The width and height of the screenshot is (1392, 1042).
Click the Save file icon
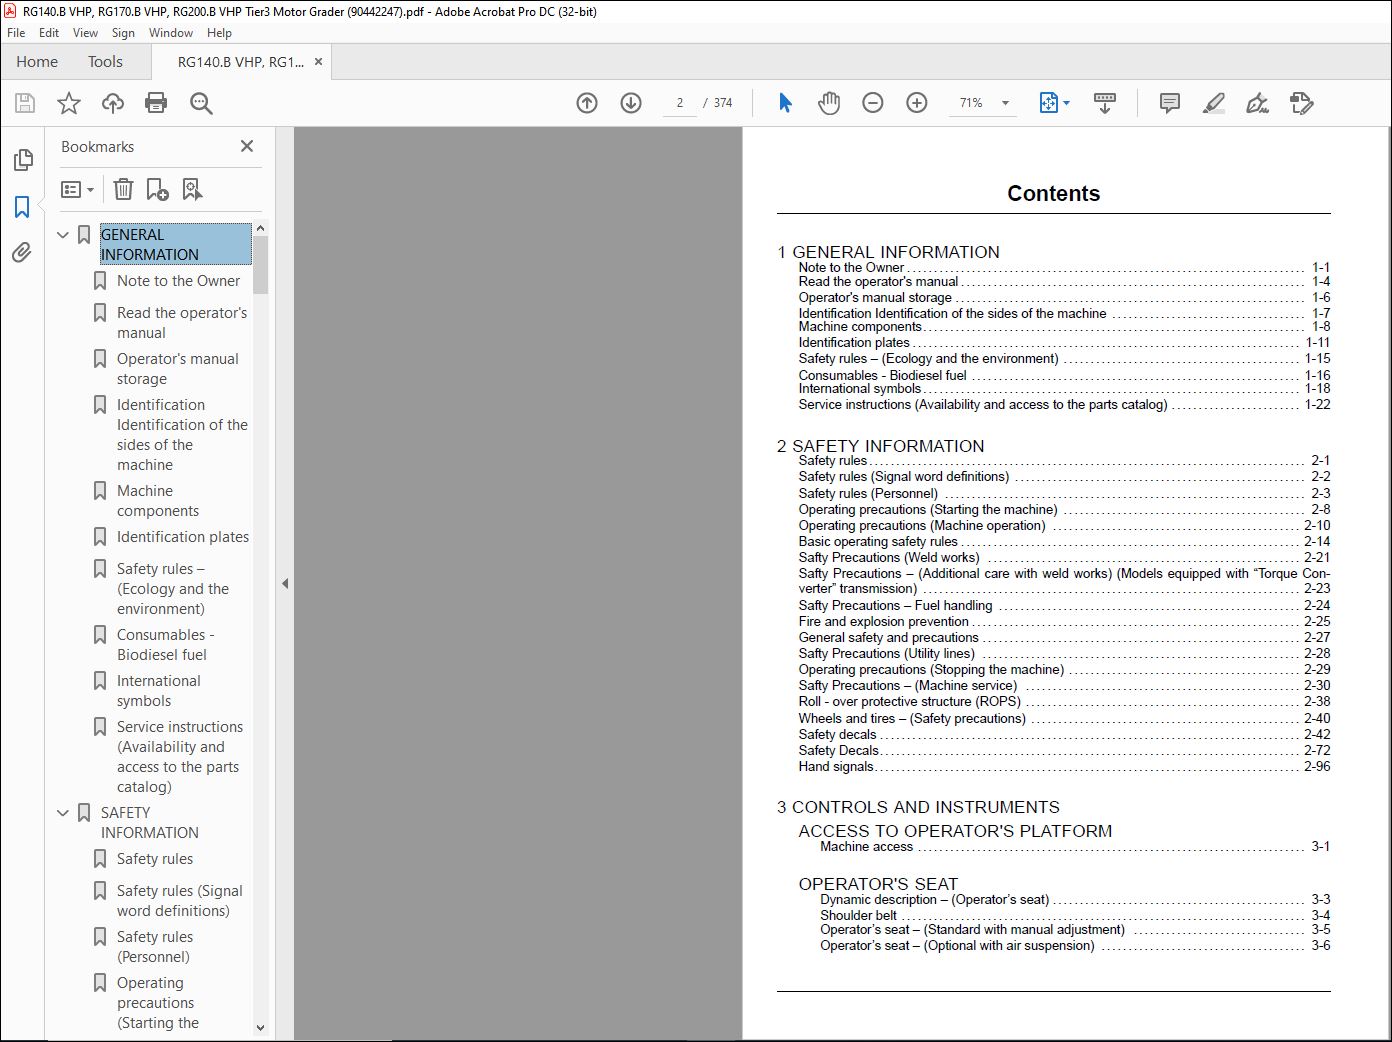pos(25,103)
